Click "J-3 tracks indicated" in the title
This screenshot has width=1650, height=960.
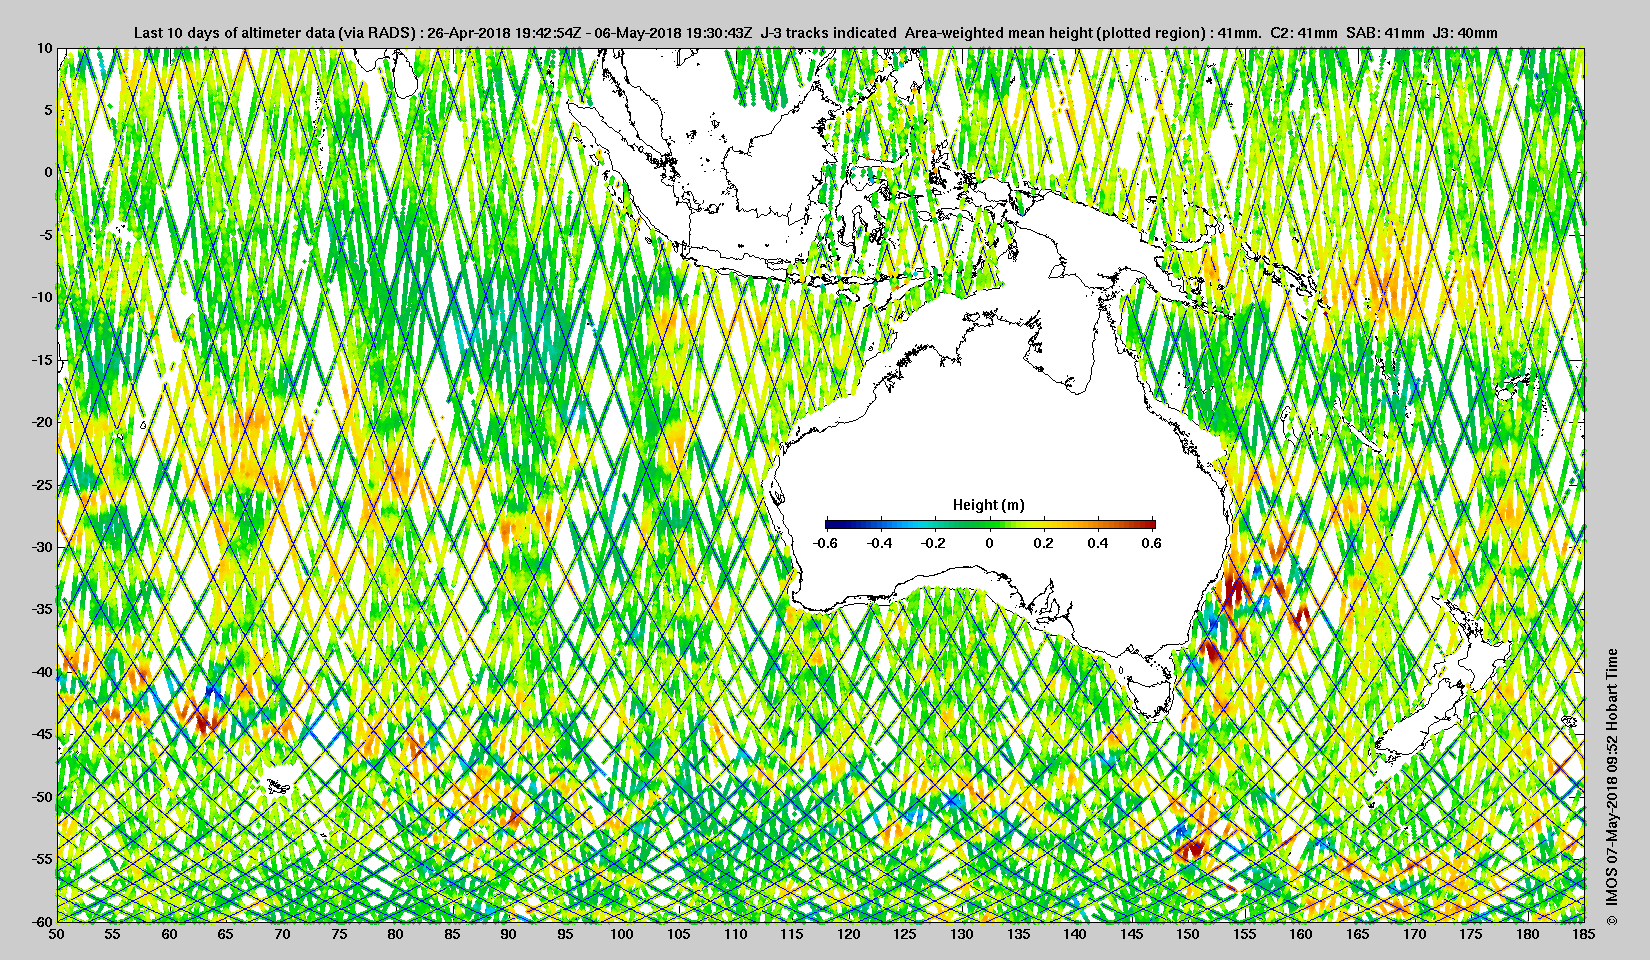point(829,33)
